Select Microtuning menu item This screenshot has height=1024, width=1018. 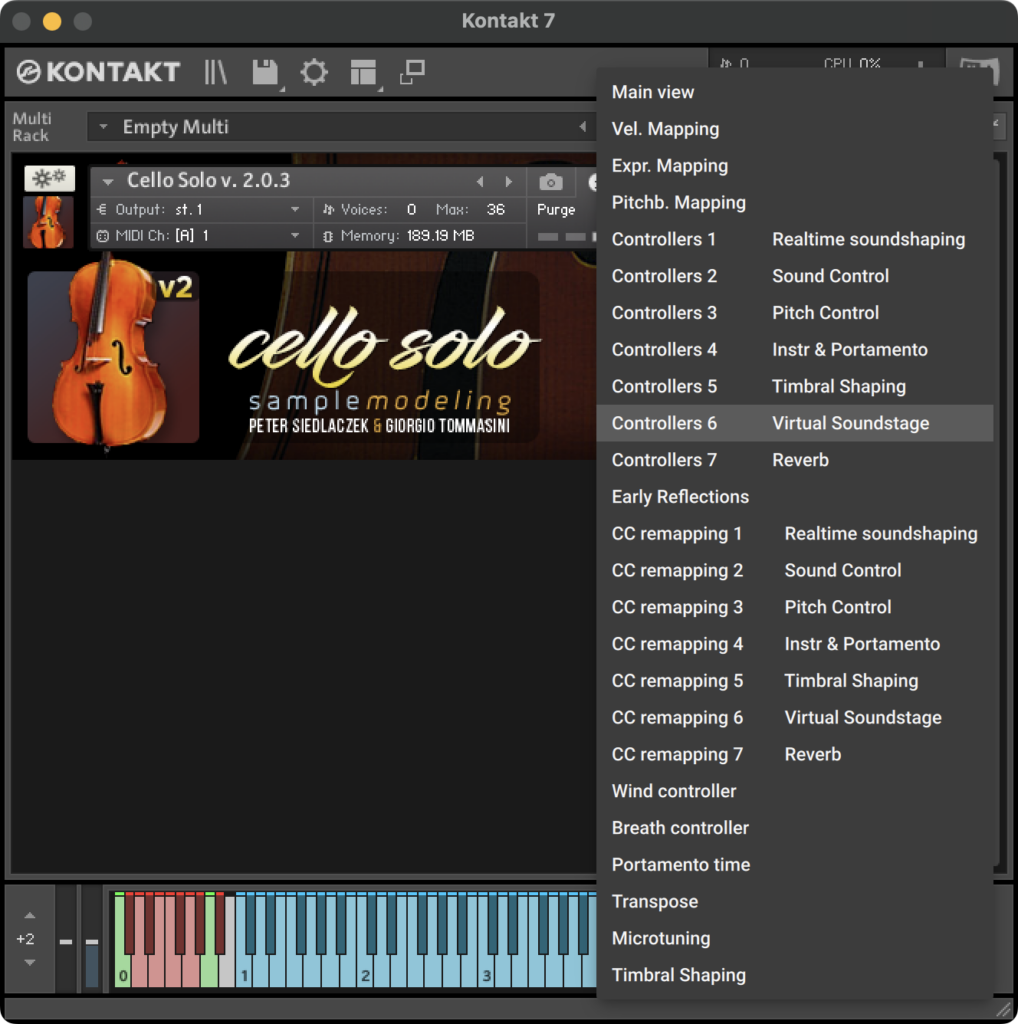[795, 938]
